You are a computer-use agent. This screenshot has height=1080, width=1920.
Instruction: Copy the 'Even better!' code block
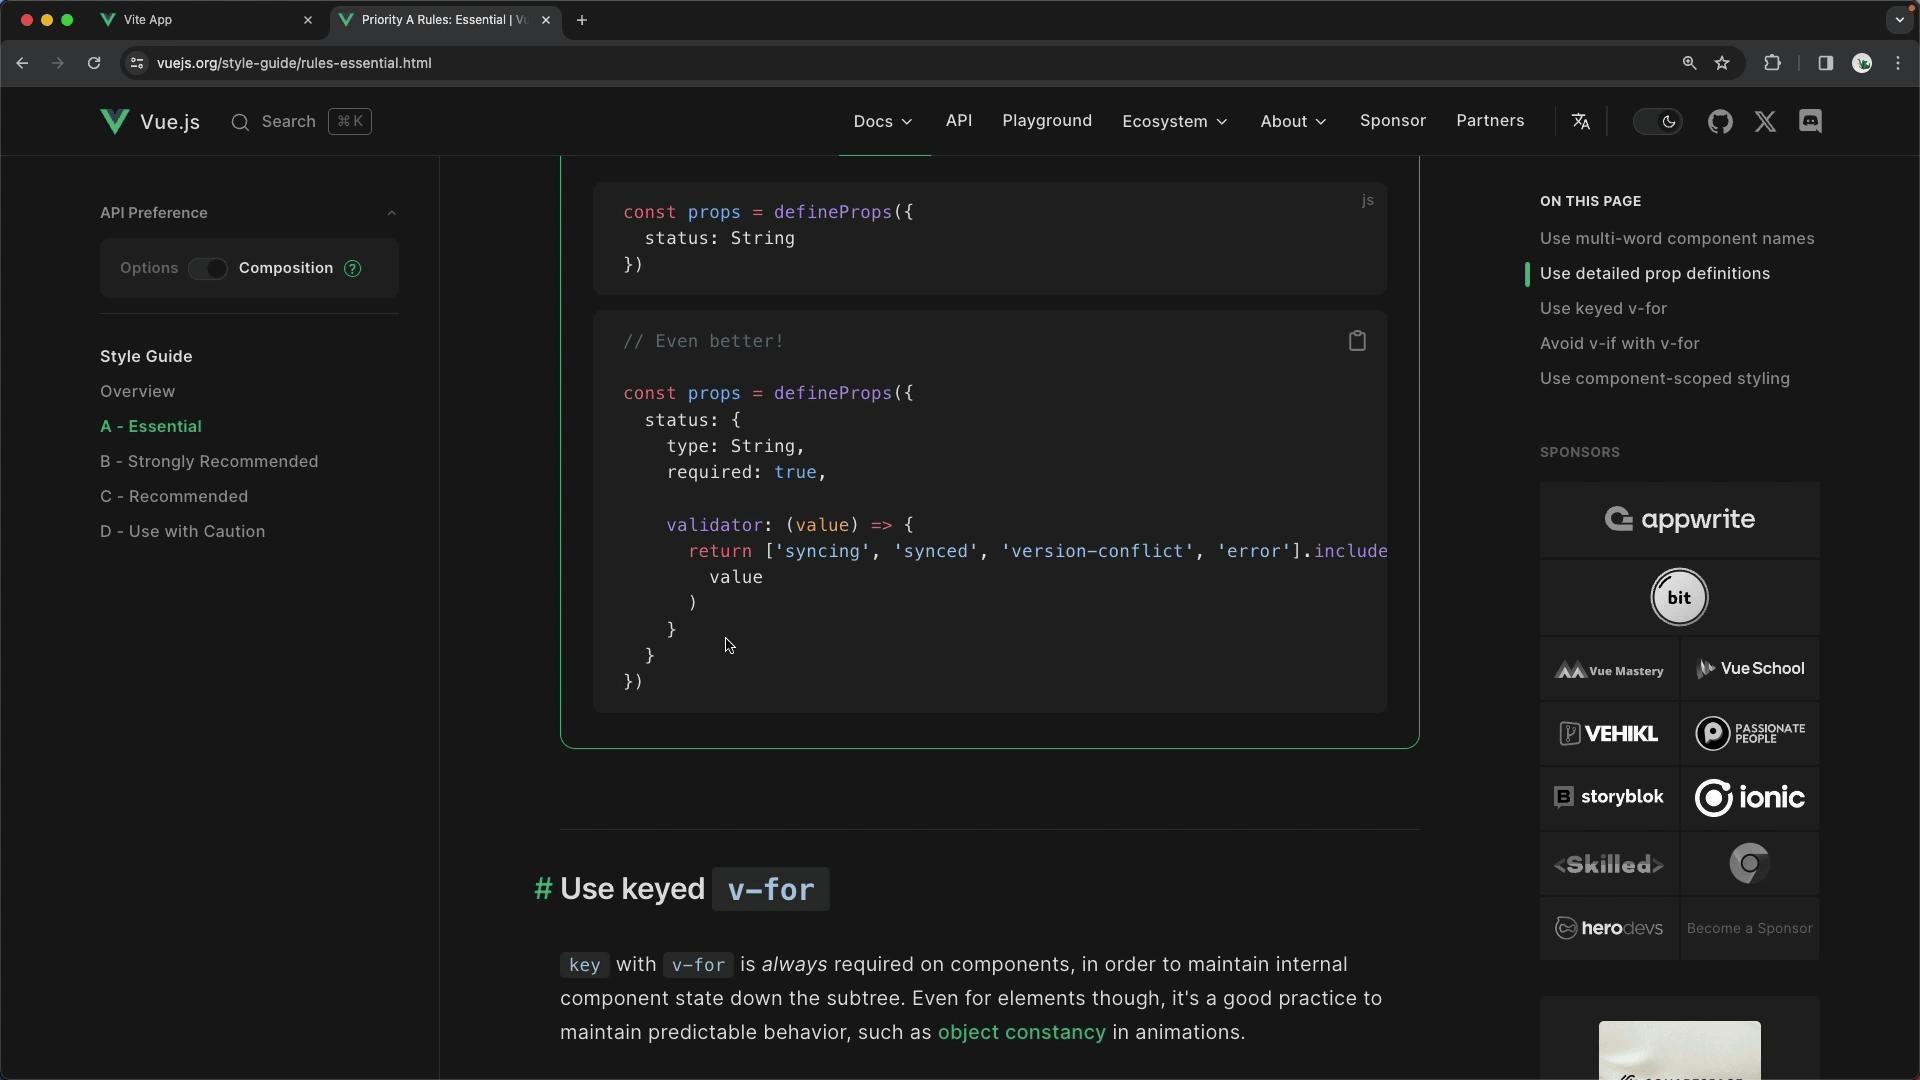point(1357,341)
